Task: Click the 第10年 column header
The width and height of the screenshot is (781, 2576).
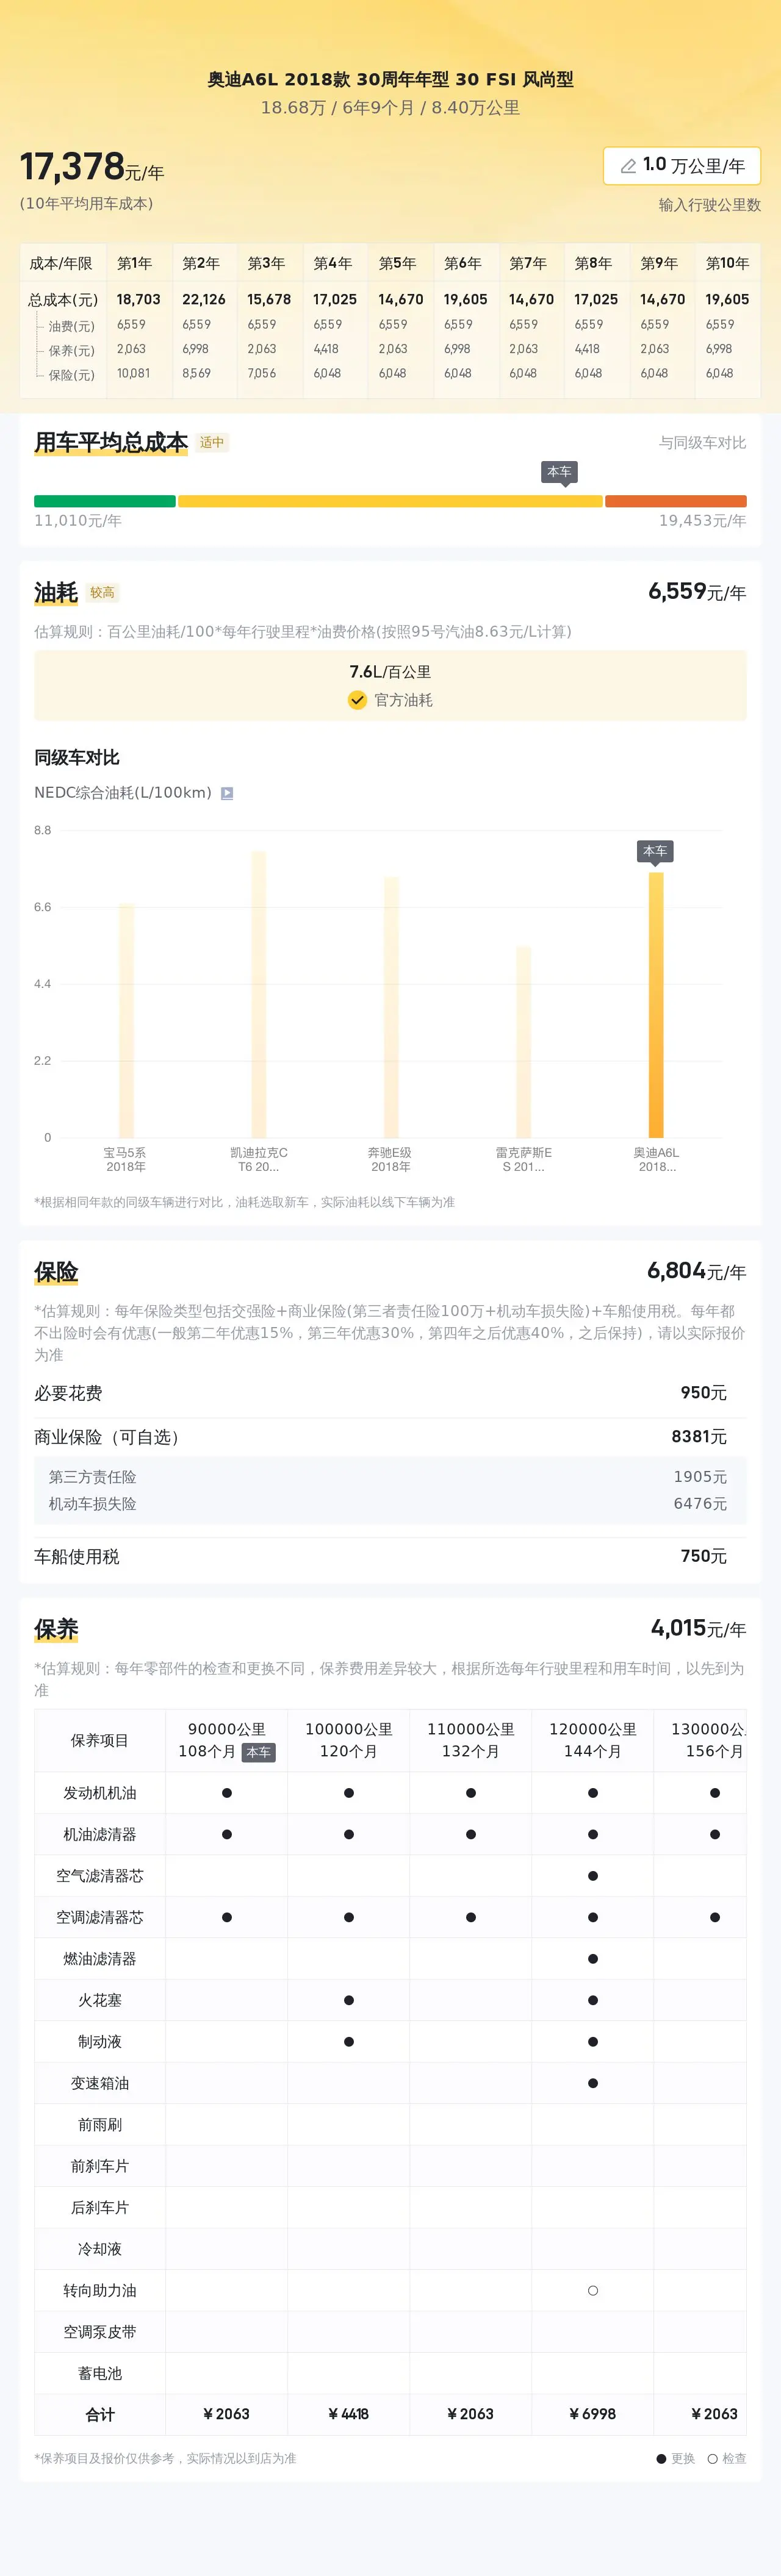Action: click(x=727, y=263)
